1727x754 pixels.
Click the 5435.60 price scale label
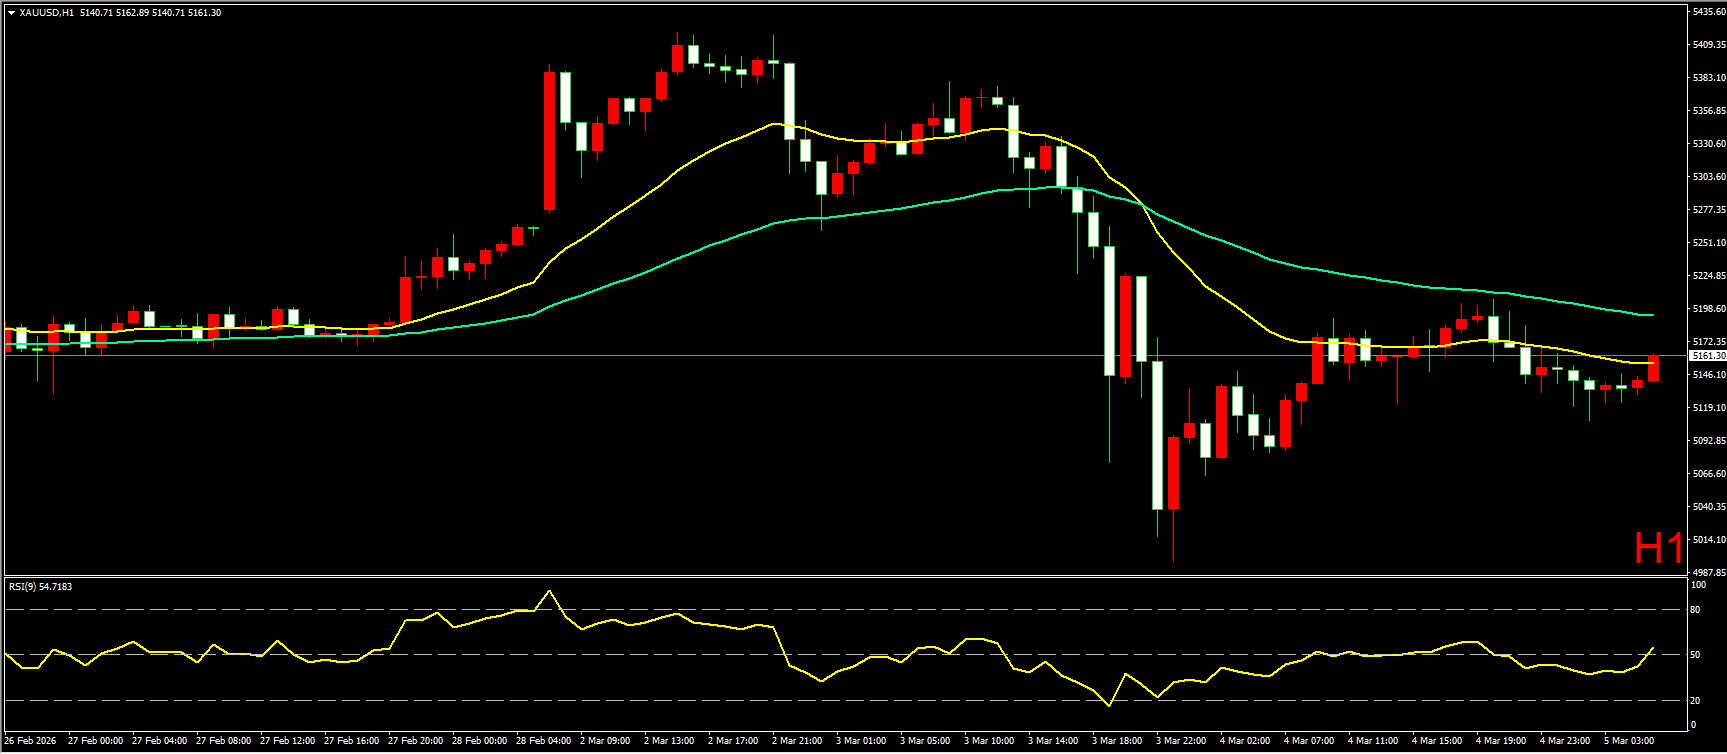point(1708,12)
